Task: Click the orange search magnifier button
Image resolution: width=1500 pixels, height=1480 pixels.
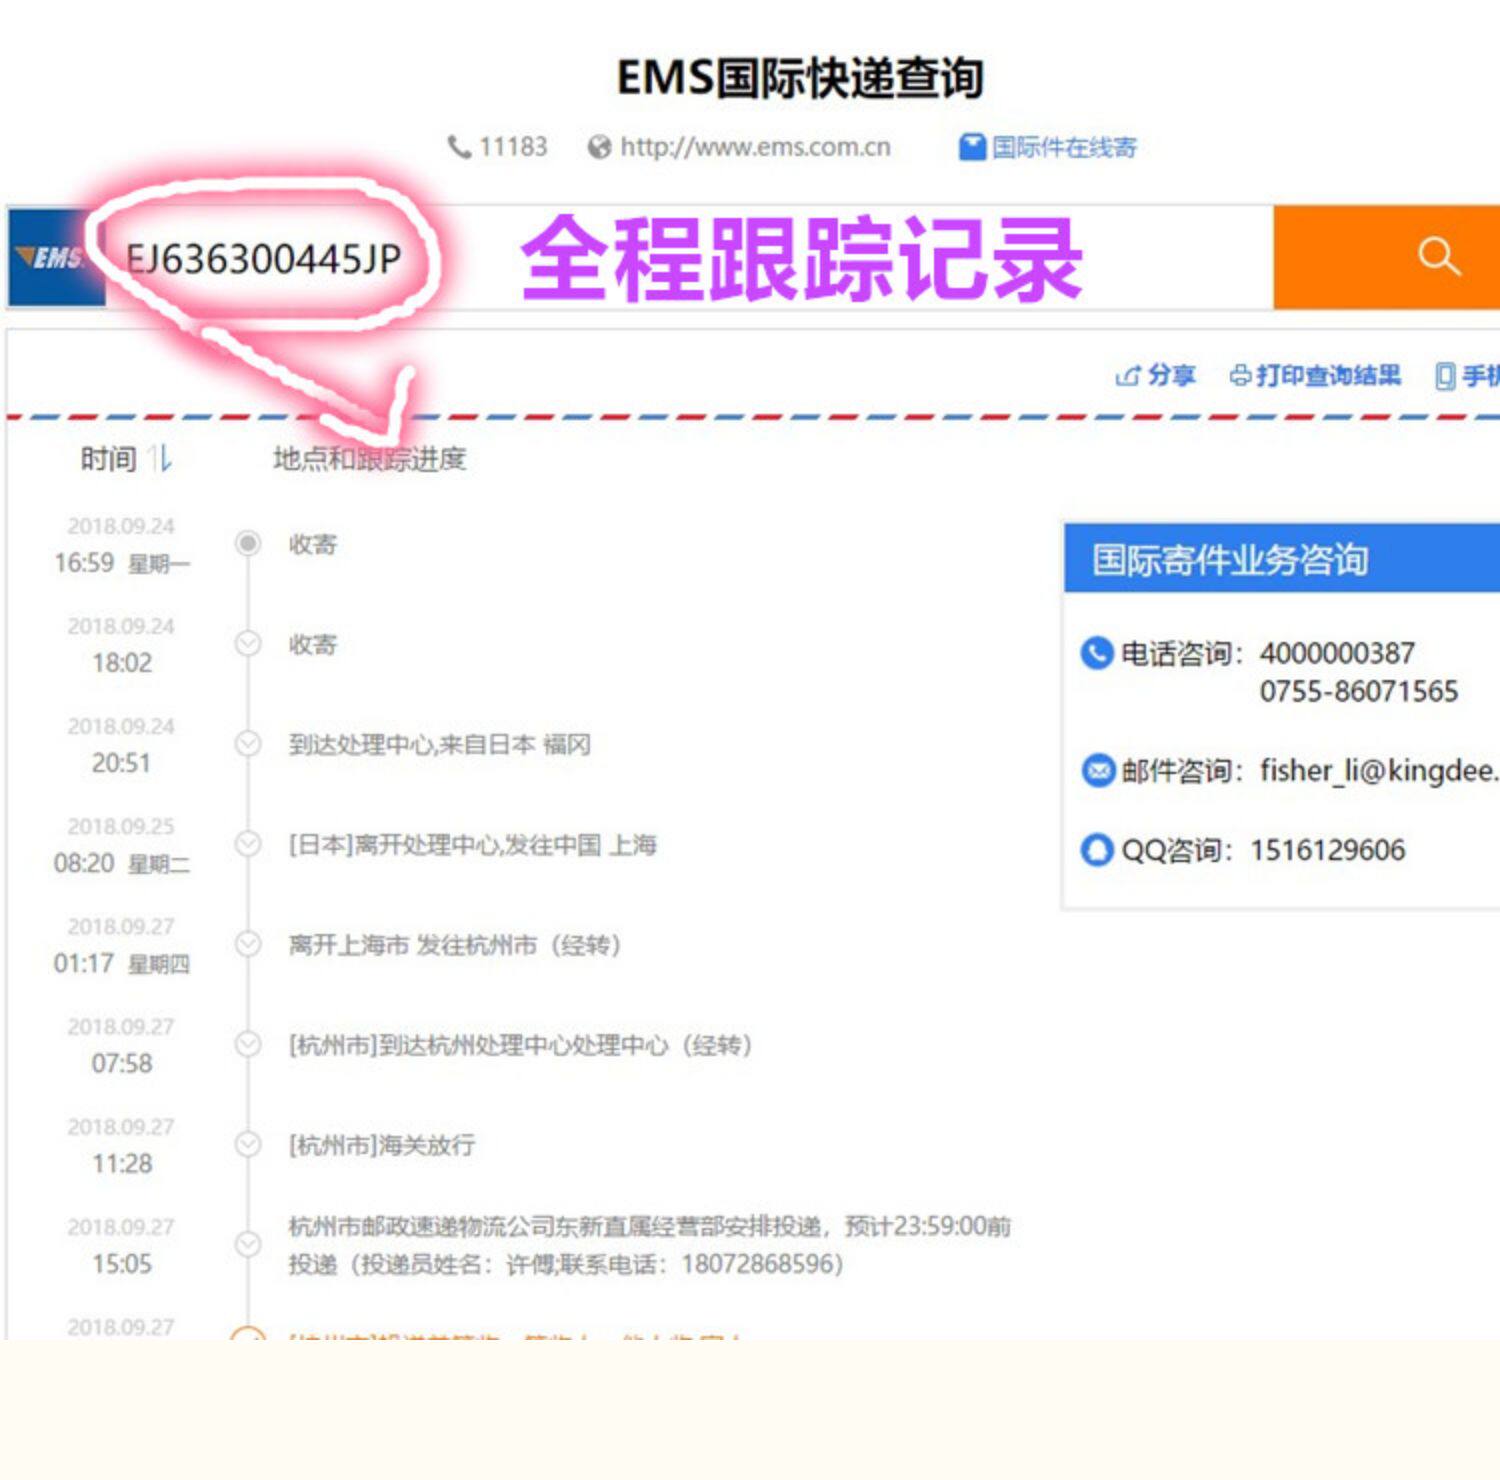Action: point(1386,257)
